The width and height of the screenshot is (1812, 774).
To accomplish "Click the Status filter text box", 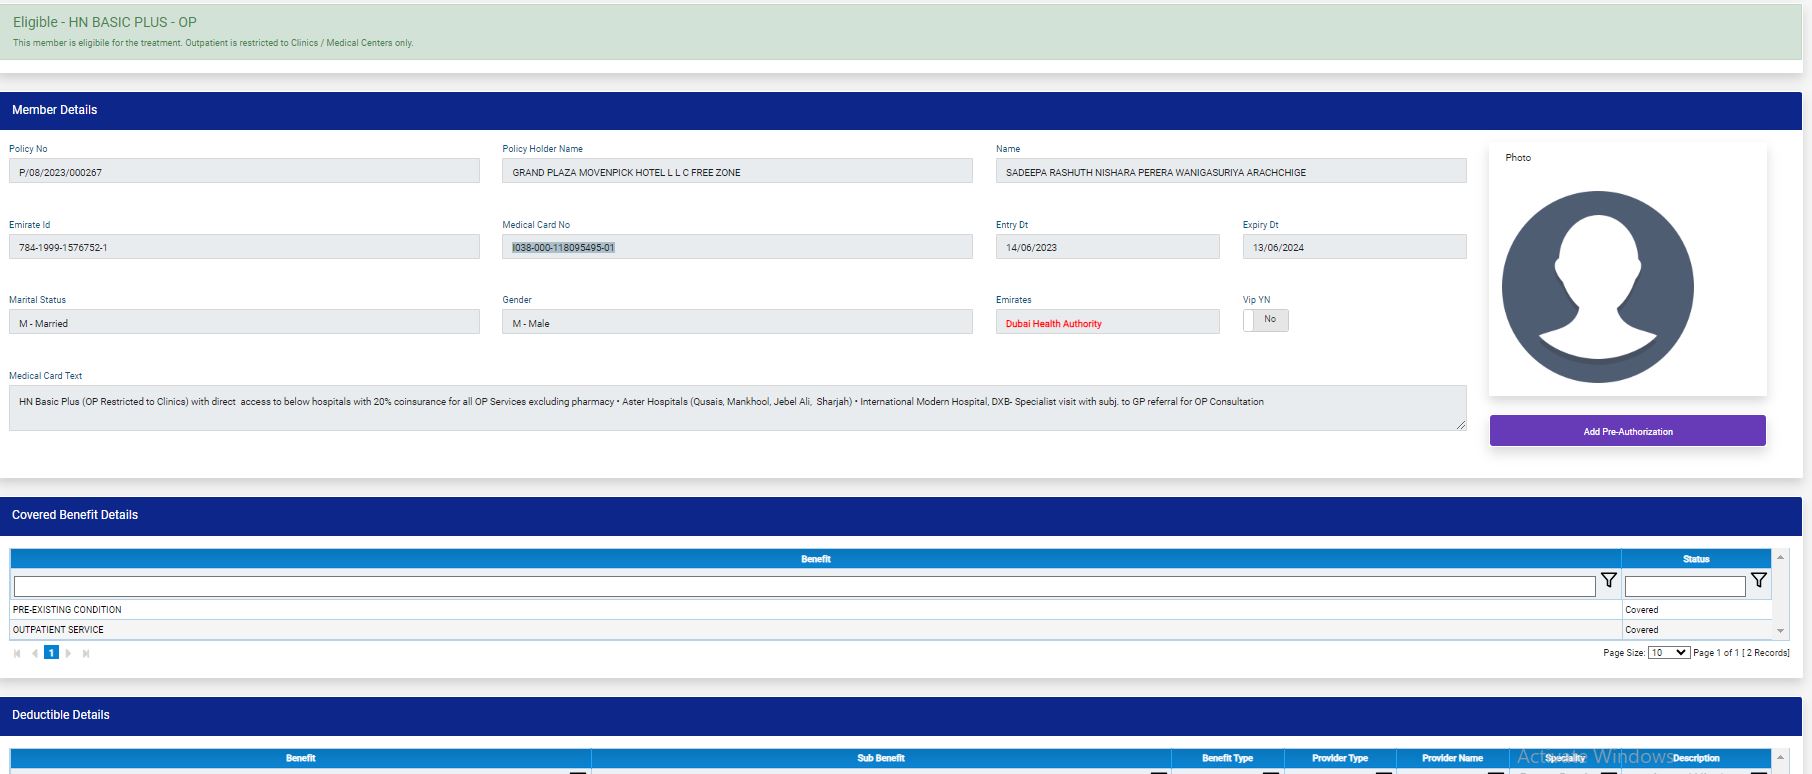I will click(1684, 586).
